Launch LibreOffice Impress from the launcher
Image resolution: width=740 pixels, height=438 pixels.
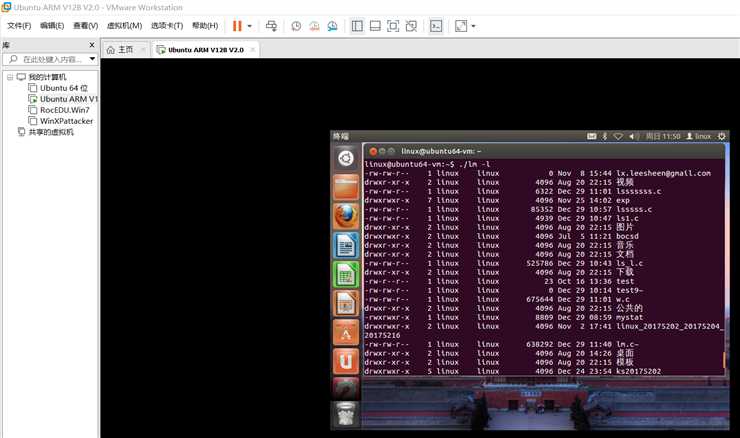tap(346, 303)
